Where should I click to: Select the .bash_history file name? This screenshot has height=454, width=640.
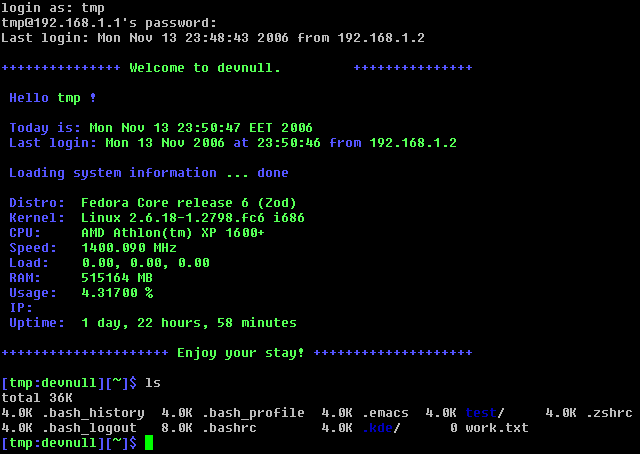click(x=93, y=413)
